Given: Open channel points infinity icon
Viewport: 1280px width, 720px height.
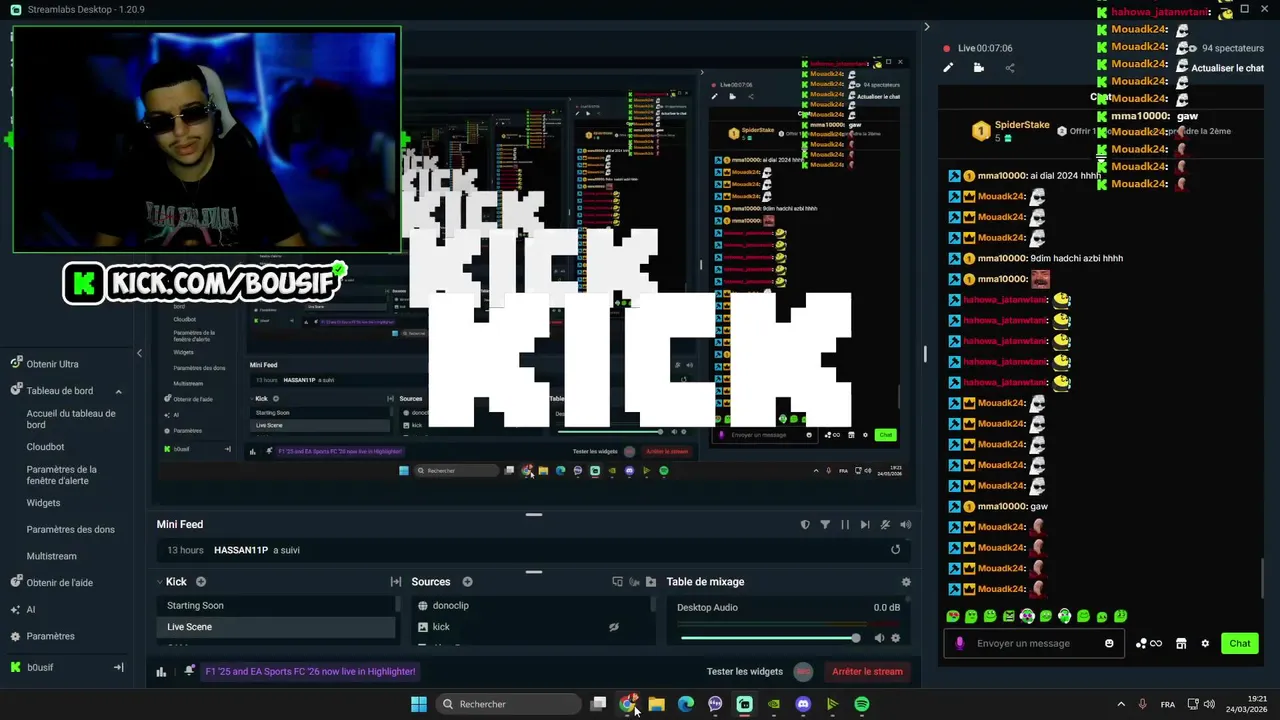Looking at the screenshot, I should point(1149,643).
